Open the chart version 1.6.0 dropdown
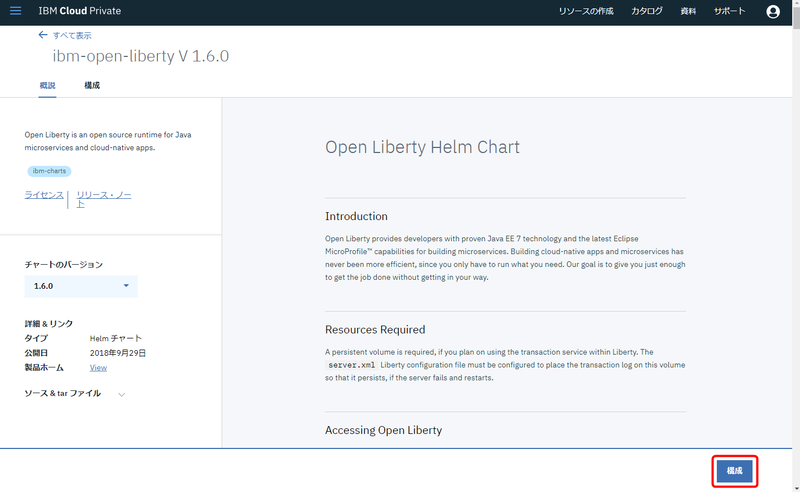 point(81,286)
